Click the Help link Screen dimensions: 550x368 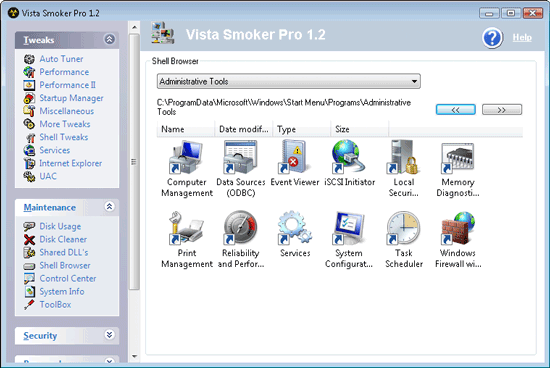pos(522,38)
